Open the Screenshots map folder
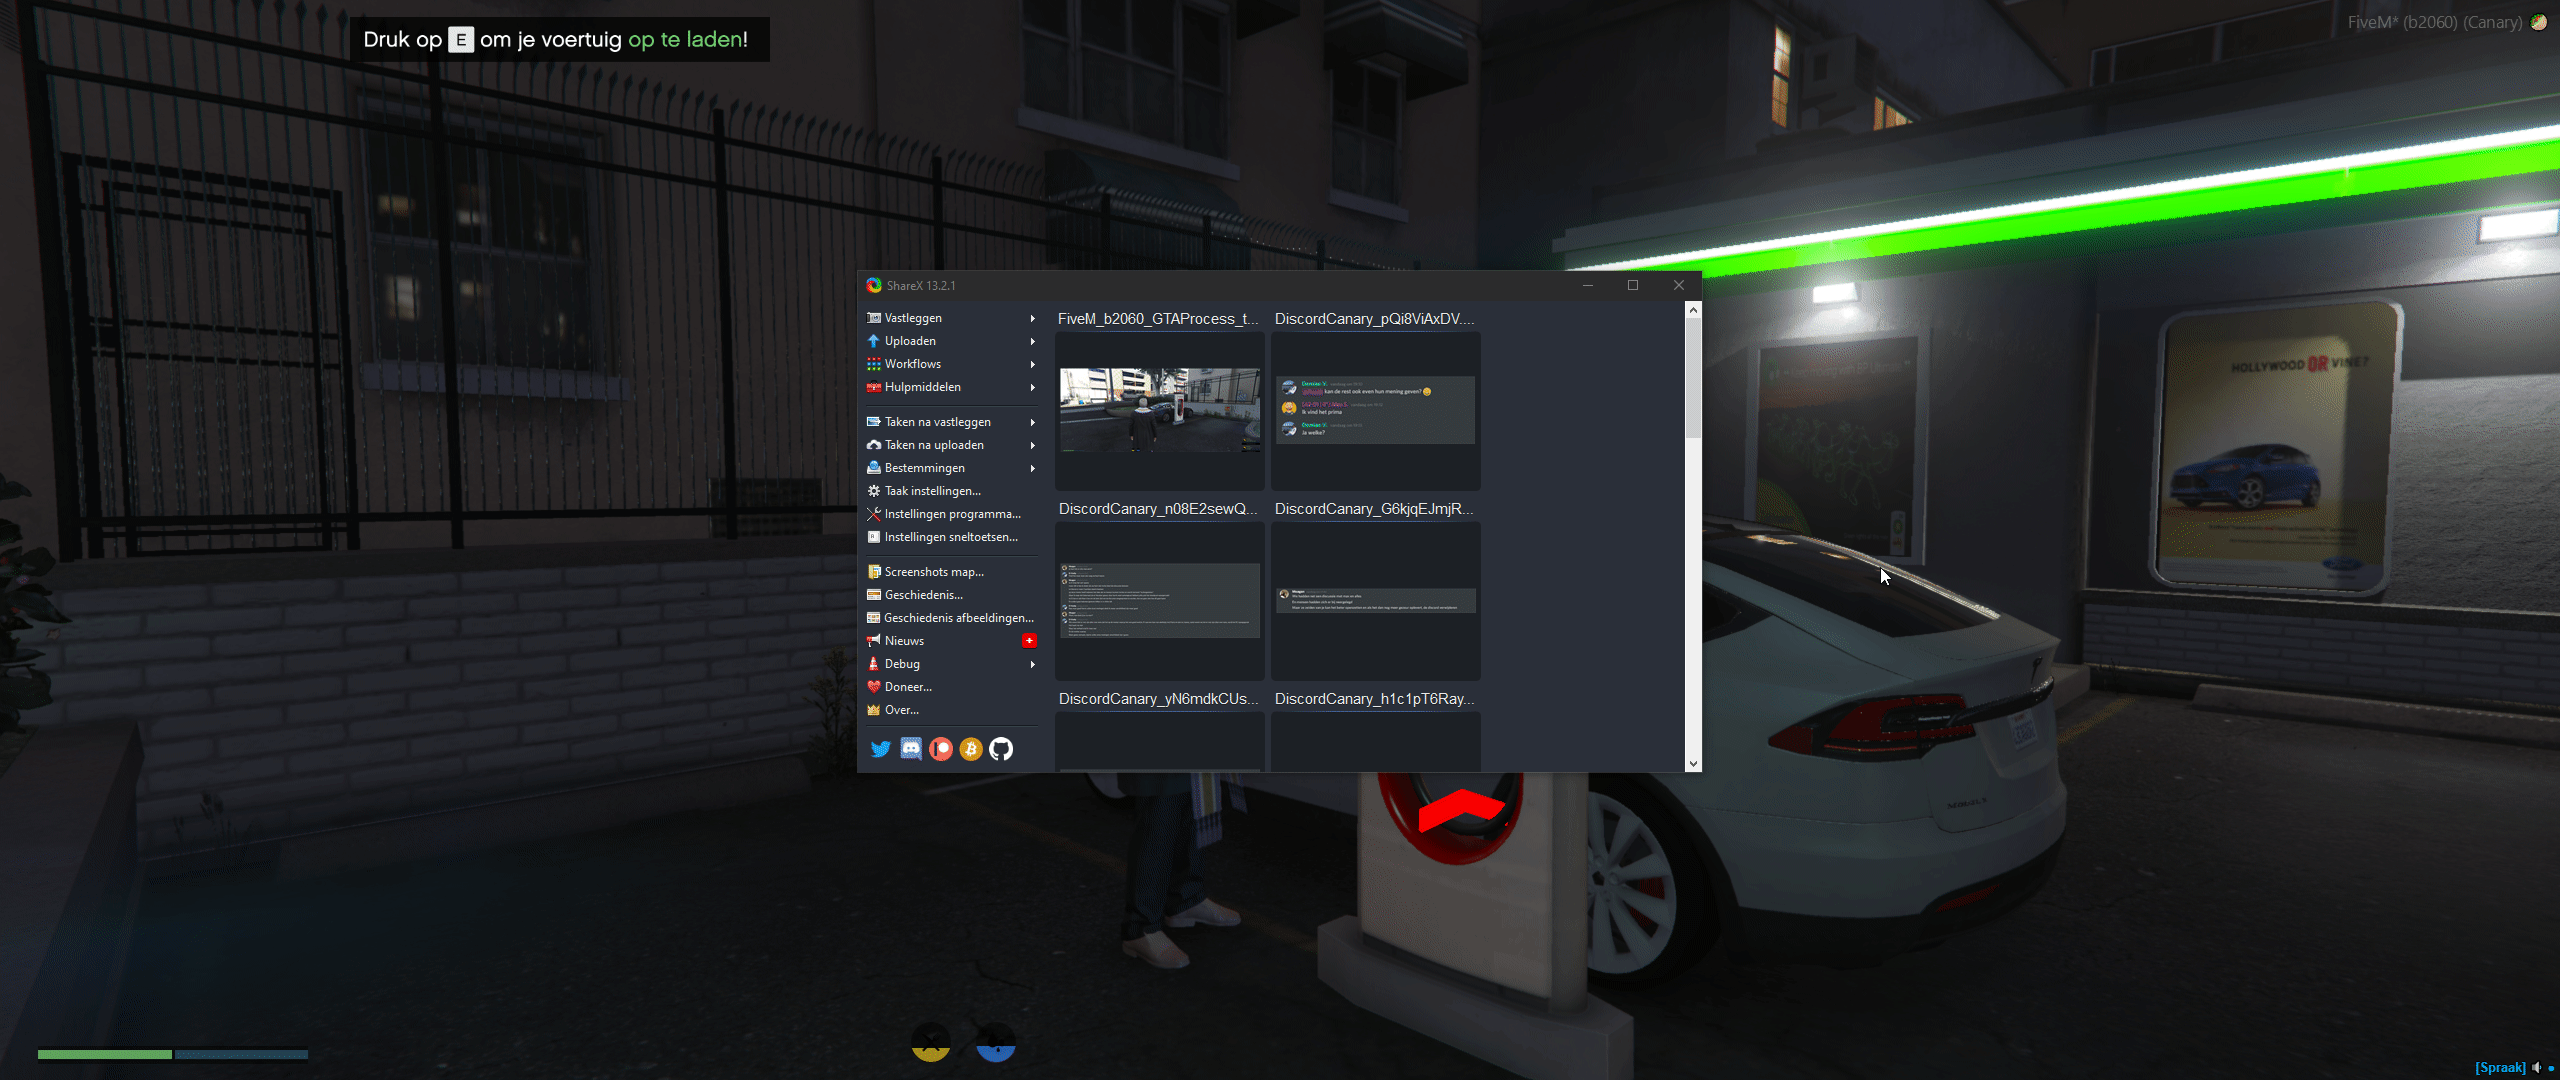 [x=933, y=572]
